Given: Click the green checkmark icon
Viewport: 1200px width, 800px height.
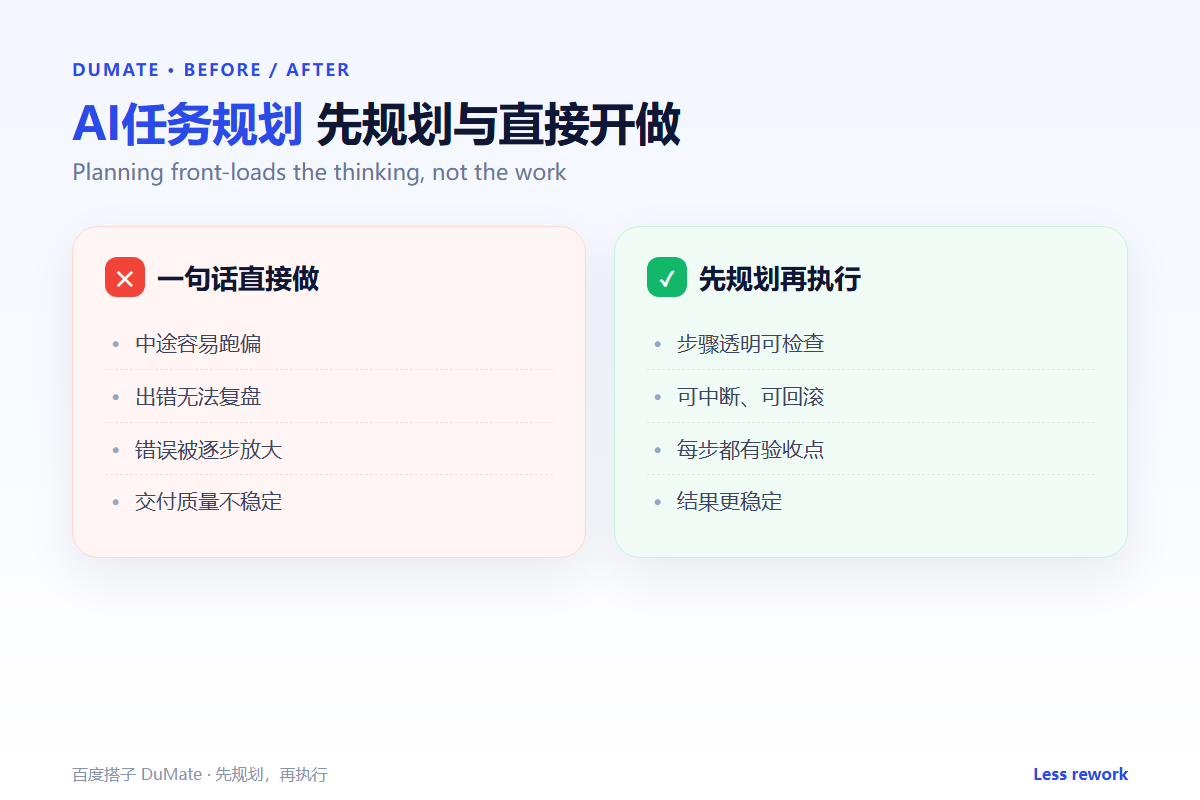Looking at the screenshot, I should 667,277.
